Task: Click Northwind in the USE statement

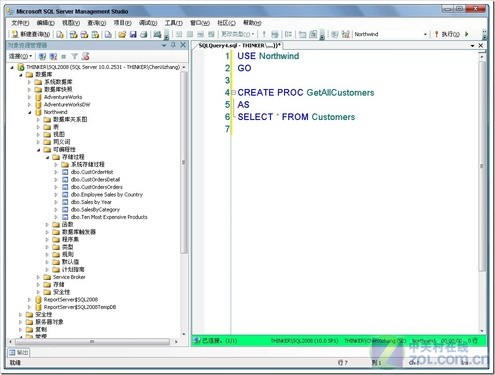Action: pyautogui.click(x=279, y=56)
